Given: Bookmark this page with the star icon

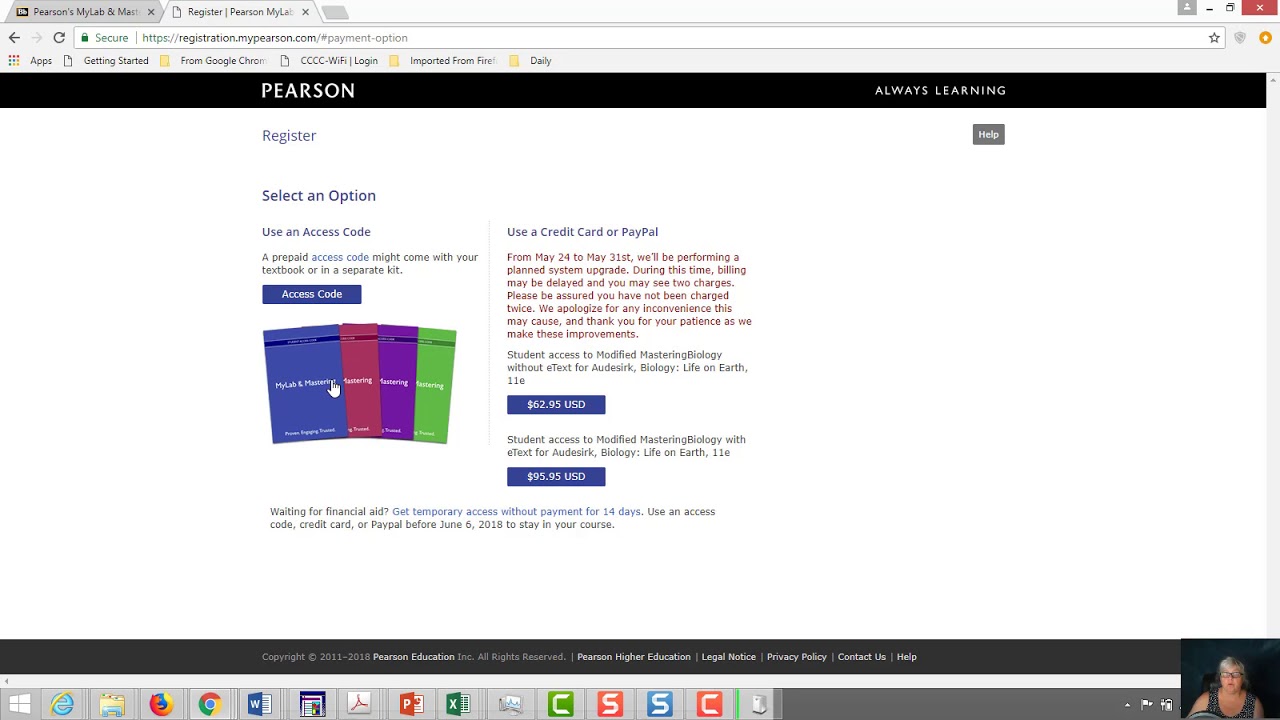Looking at the screenshot, I should pos(1214,38).
